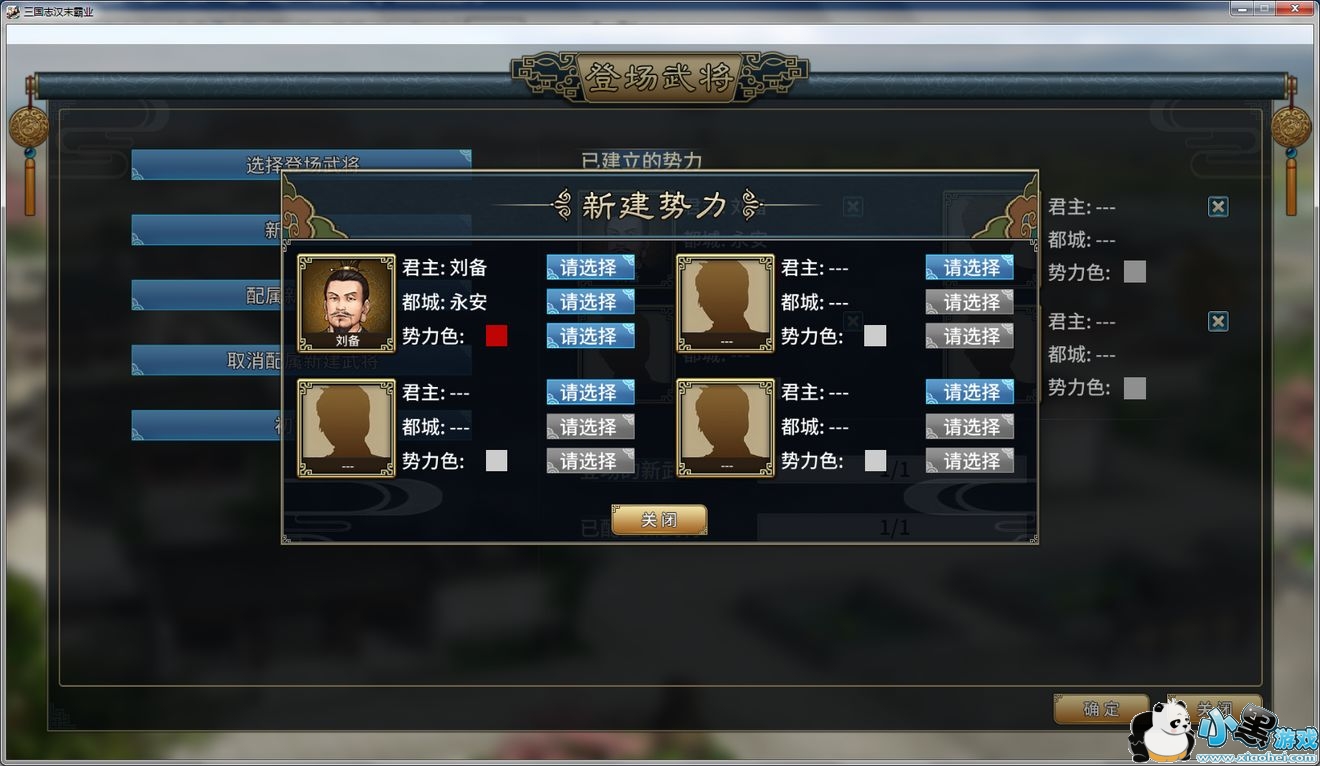Click the gray swatch of first established faction
1320x766 pixels.
(1134, 271)
